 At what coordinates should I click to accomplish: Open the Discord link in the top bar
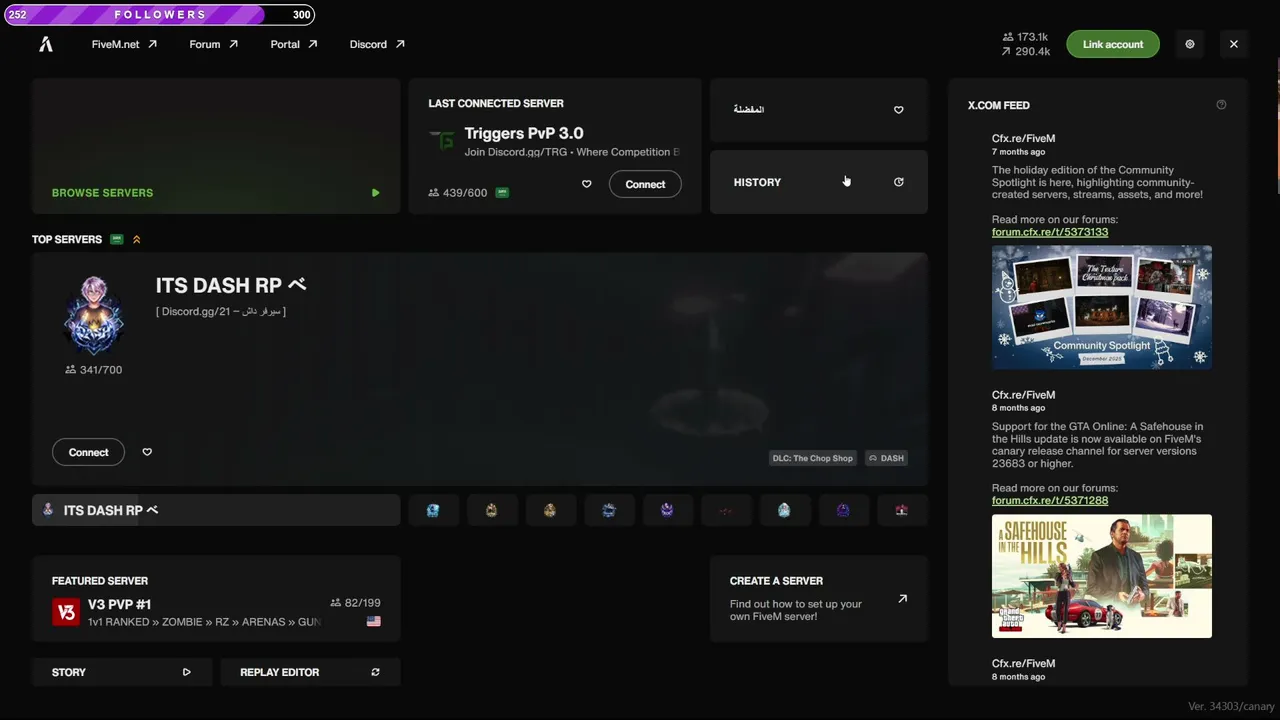(377, 44)
